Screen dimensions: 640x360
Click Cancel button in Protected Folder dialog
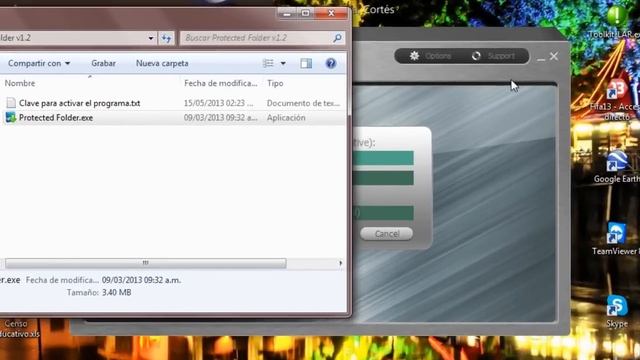(x=386, y=234)
